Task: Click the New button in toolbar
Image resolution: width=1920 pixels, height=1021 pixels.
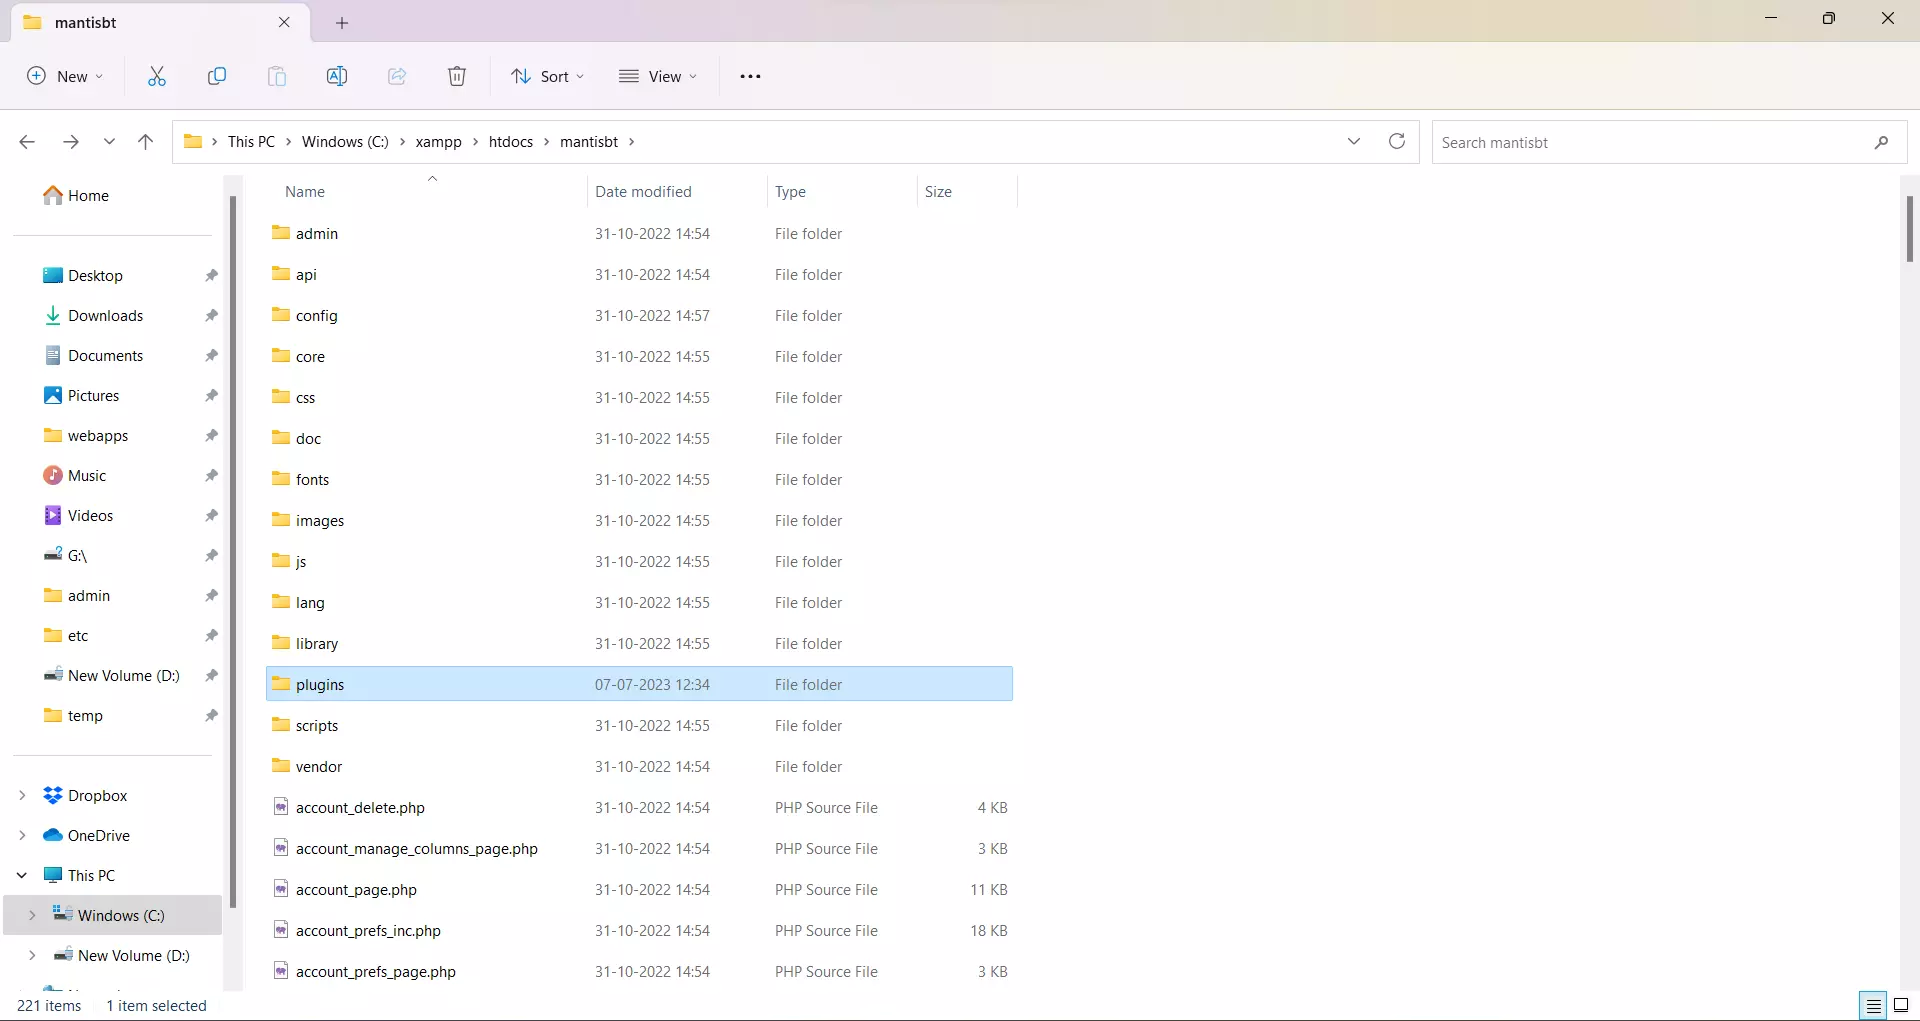Action: (x=65, y=76)
